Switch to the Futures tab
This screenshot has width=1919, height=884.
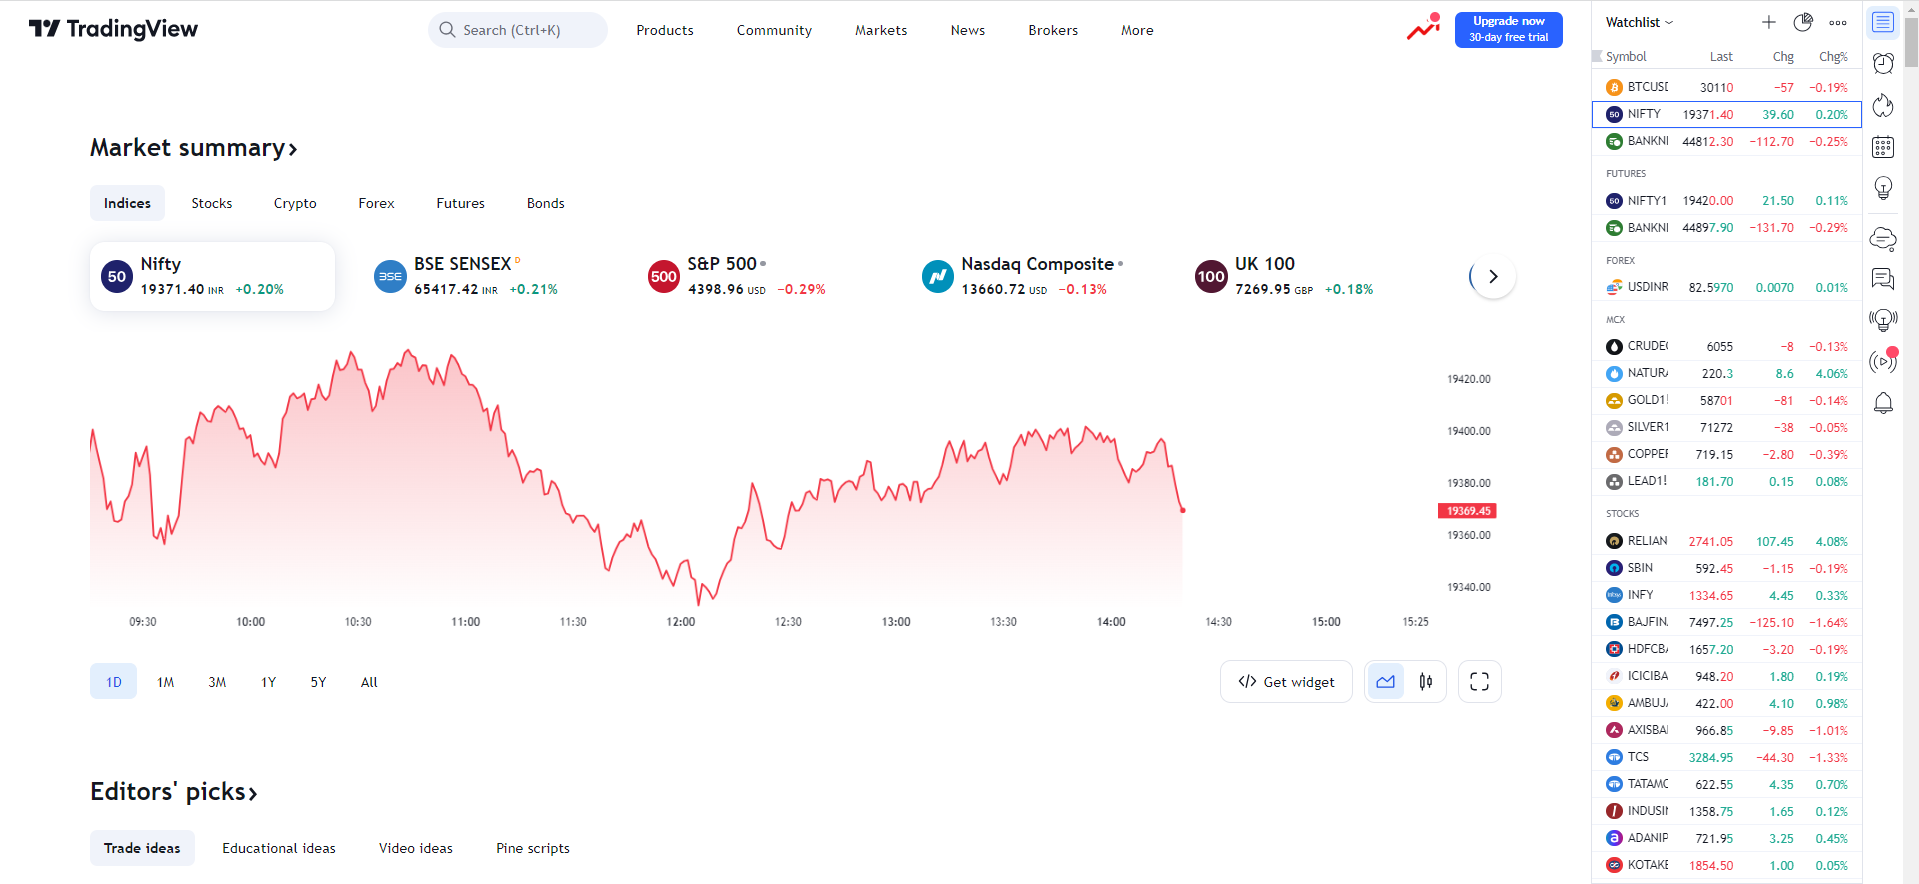pos(460,203)
